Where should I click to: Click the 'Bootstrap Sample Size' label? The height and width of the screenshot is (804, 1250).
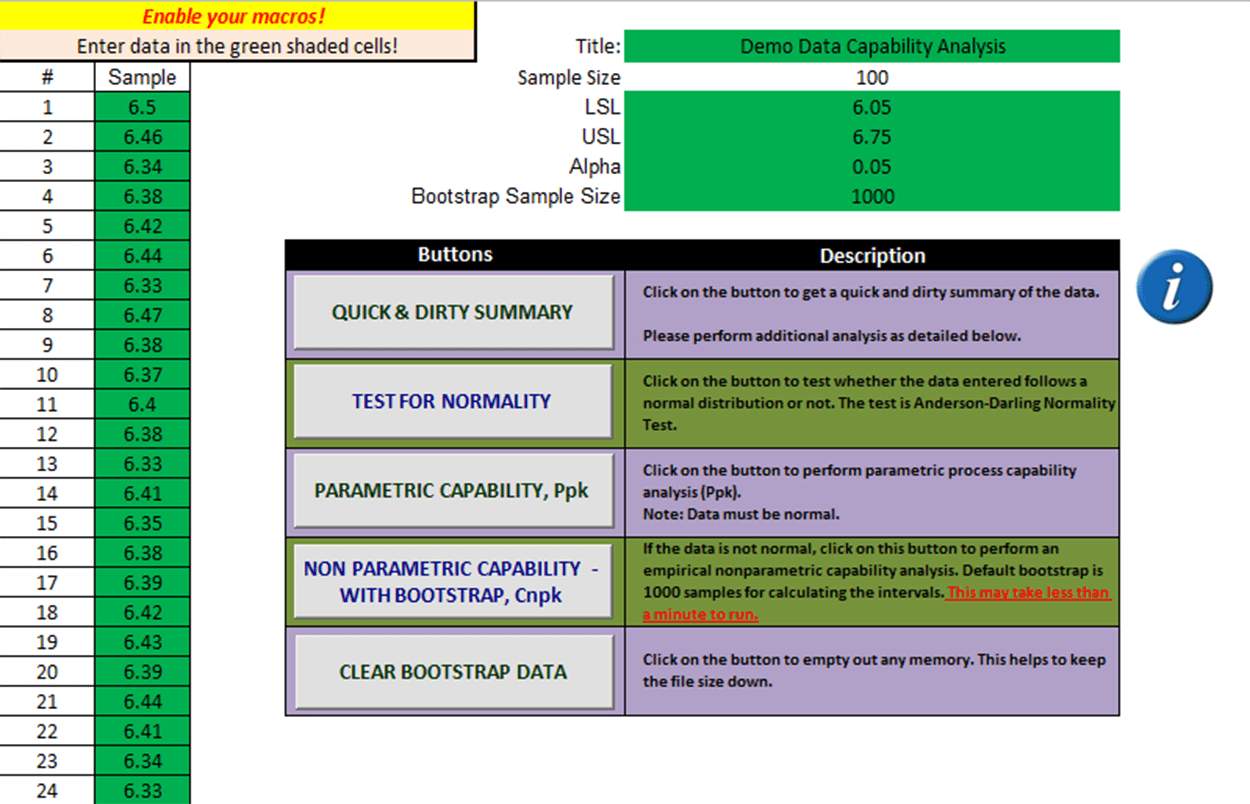[516, 197]
